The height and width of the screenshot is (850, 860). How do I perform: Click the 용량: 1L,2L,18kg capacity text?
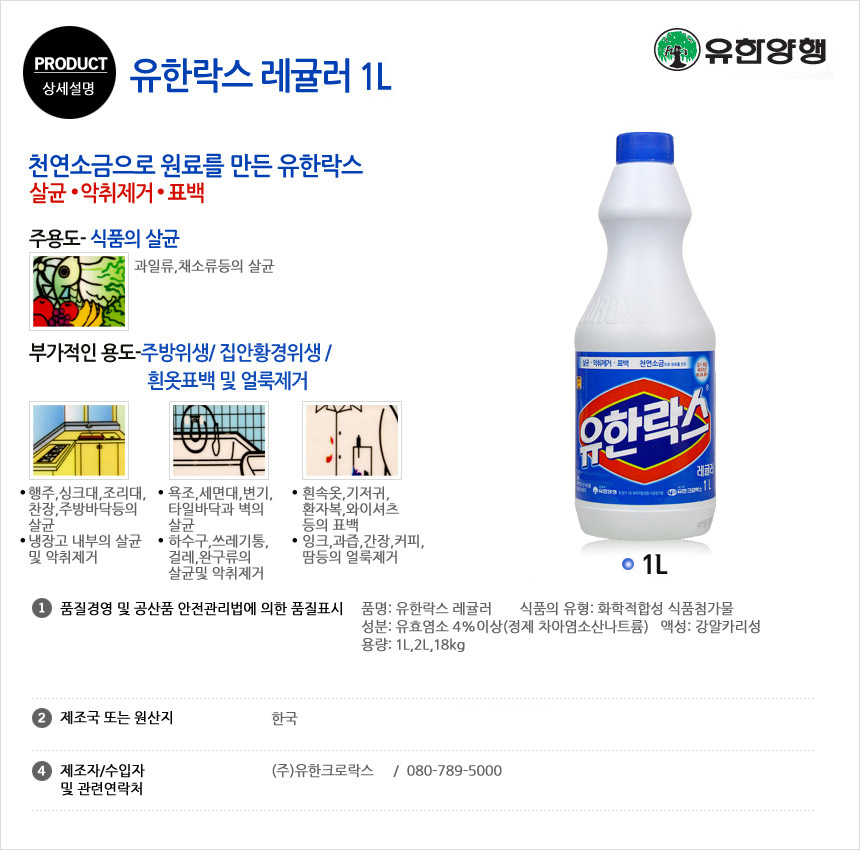[413, 644]
